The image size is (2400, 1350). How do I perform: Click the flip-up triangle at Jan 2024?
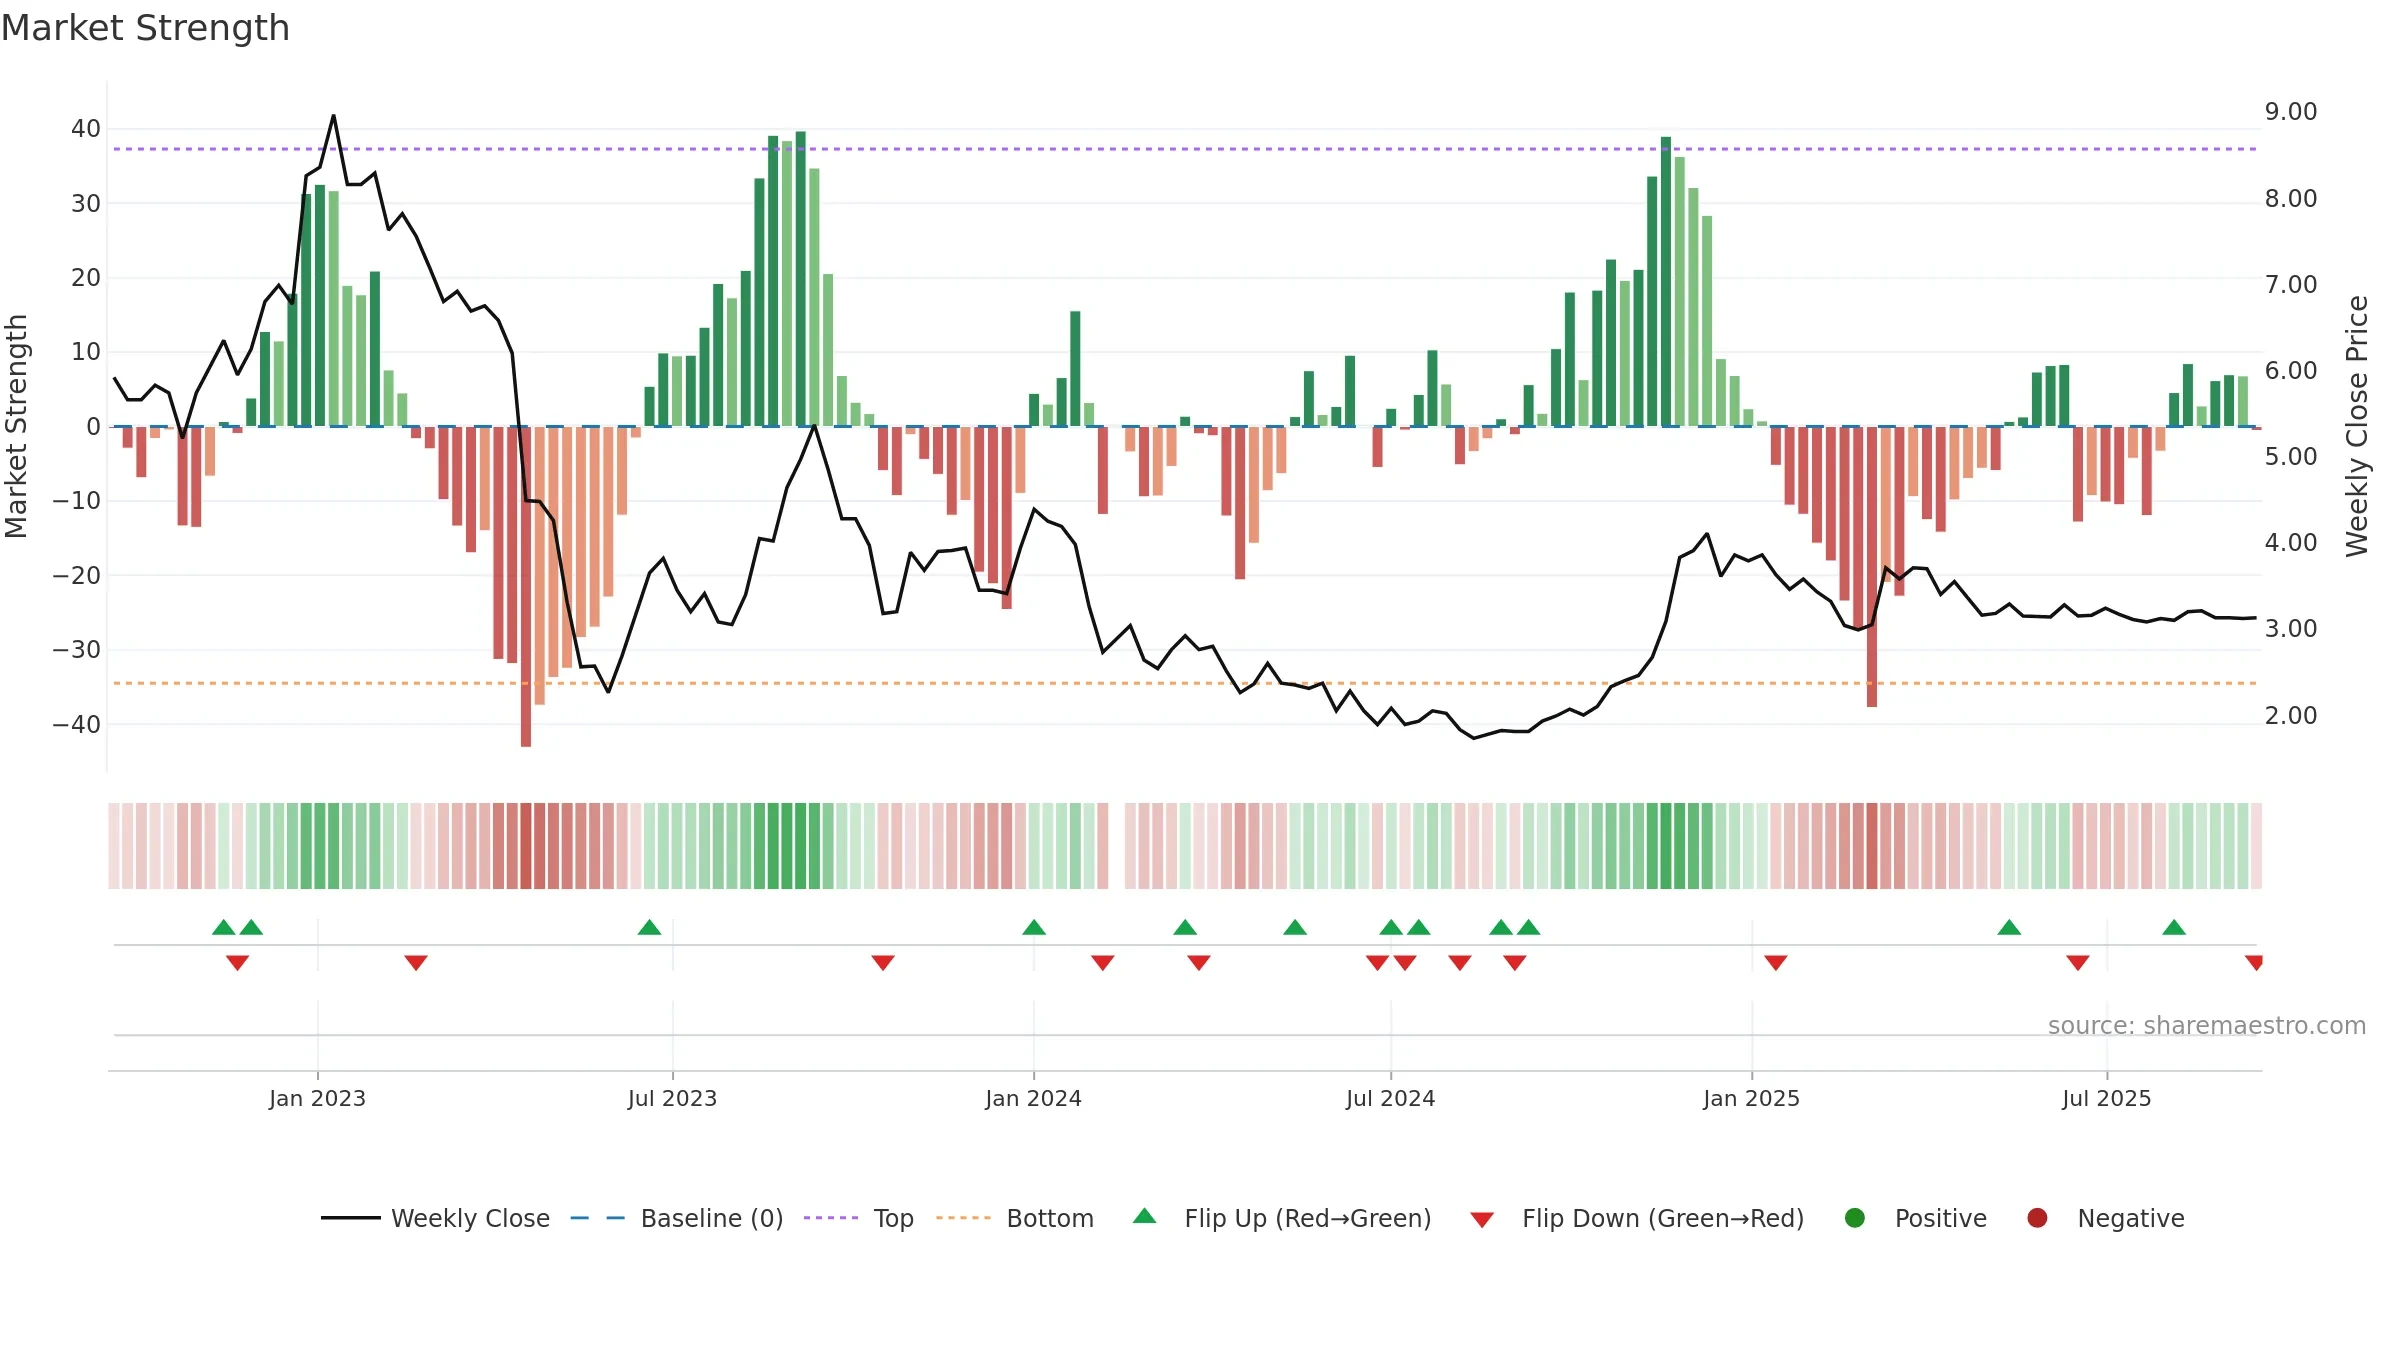1034,927
